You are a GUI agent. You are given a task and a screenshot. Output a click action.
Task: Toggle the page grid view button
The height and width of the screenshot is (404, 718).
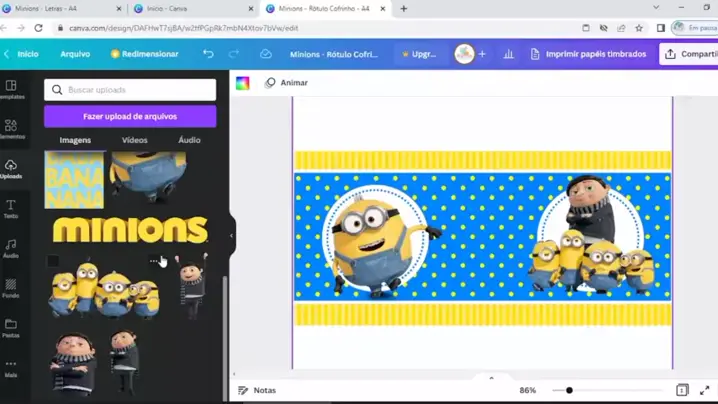682,390
